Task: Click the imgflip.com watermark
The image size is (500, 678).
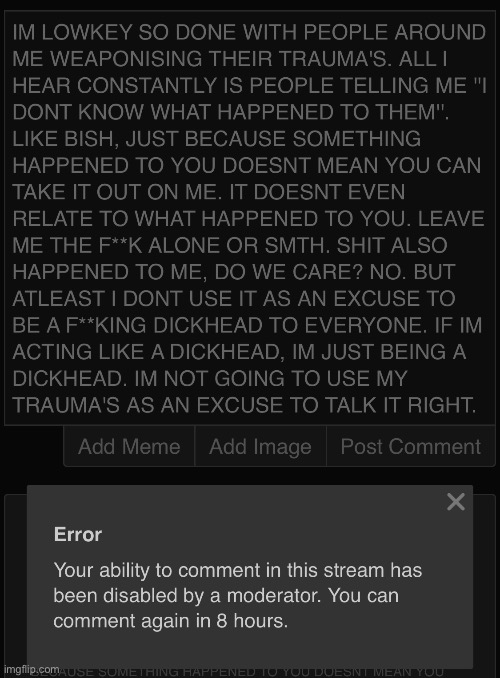Action: [x=32, y=669]
